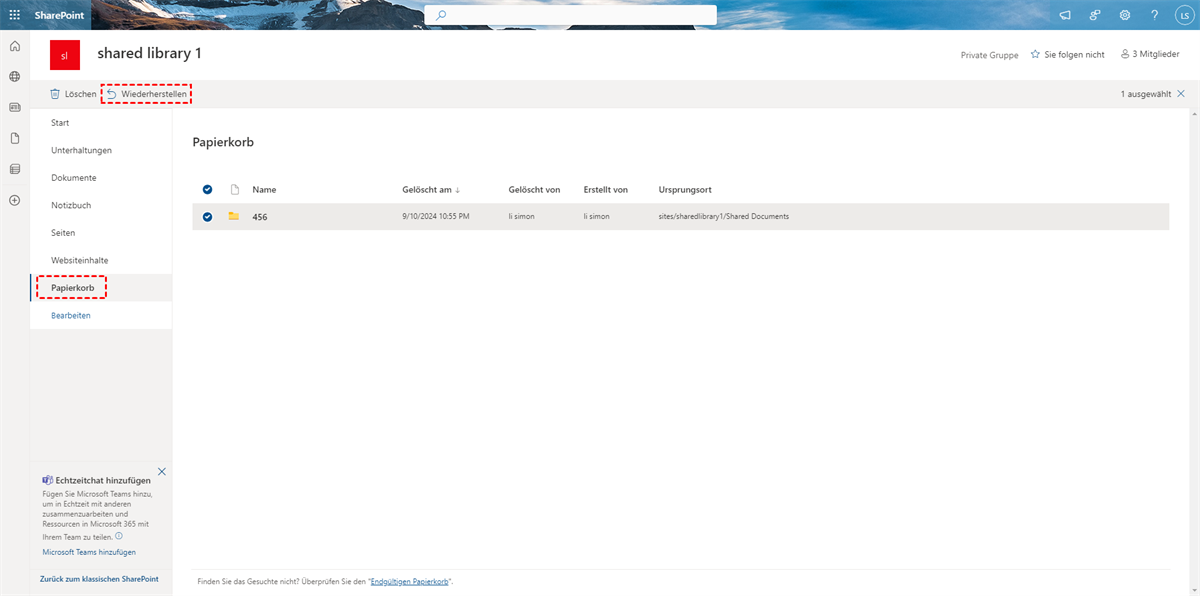Image resolution: width=1200 pixels, height=596 pixels.
Task: Click 'Microsoft Teams hinzufügen' link
Action: 89,552
